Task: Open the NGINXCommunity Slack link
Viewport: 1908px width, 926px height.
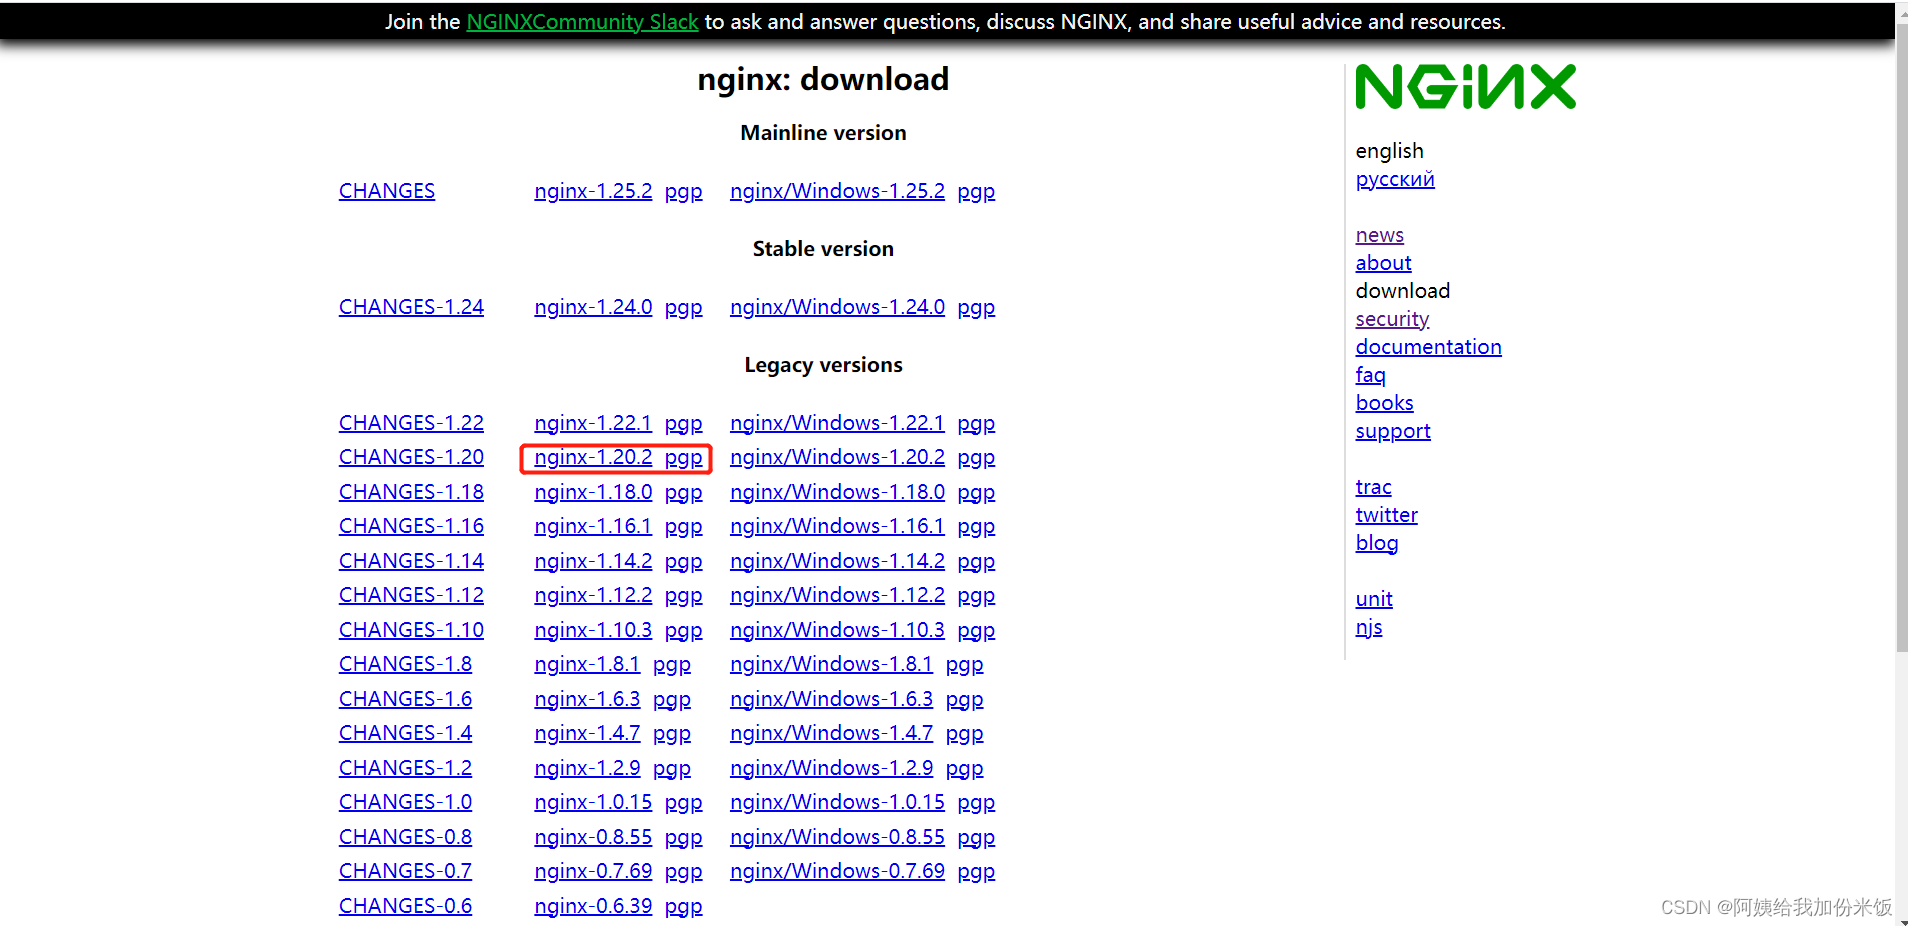Action: click(x=582, y=21)
